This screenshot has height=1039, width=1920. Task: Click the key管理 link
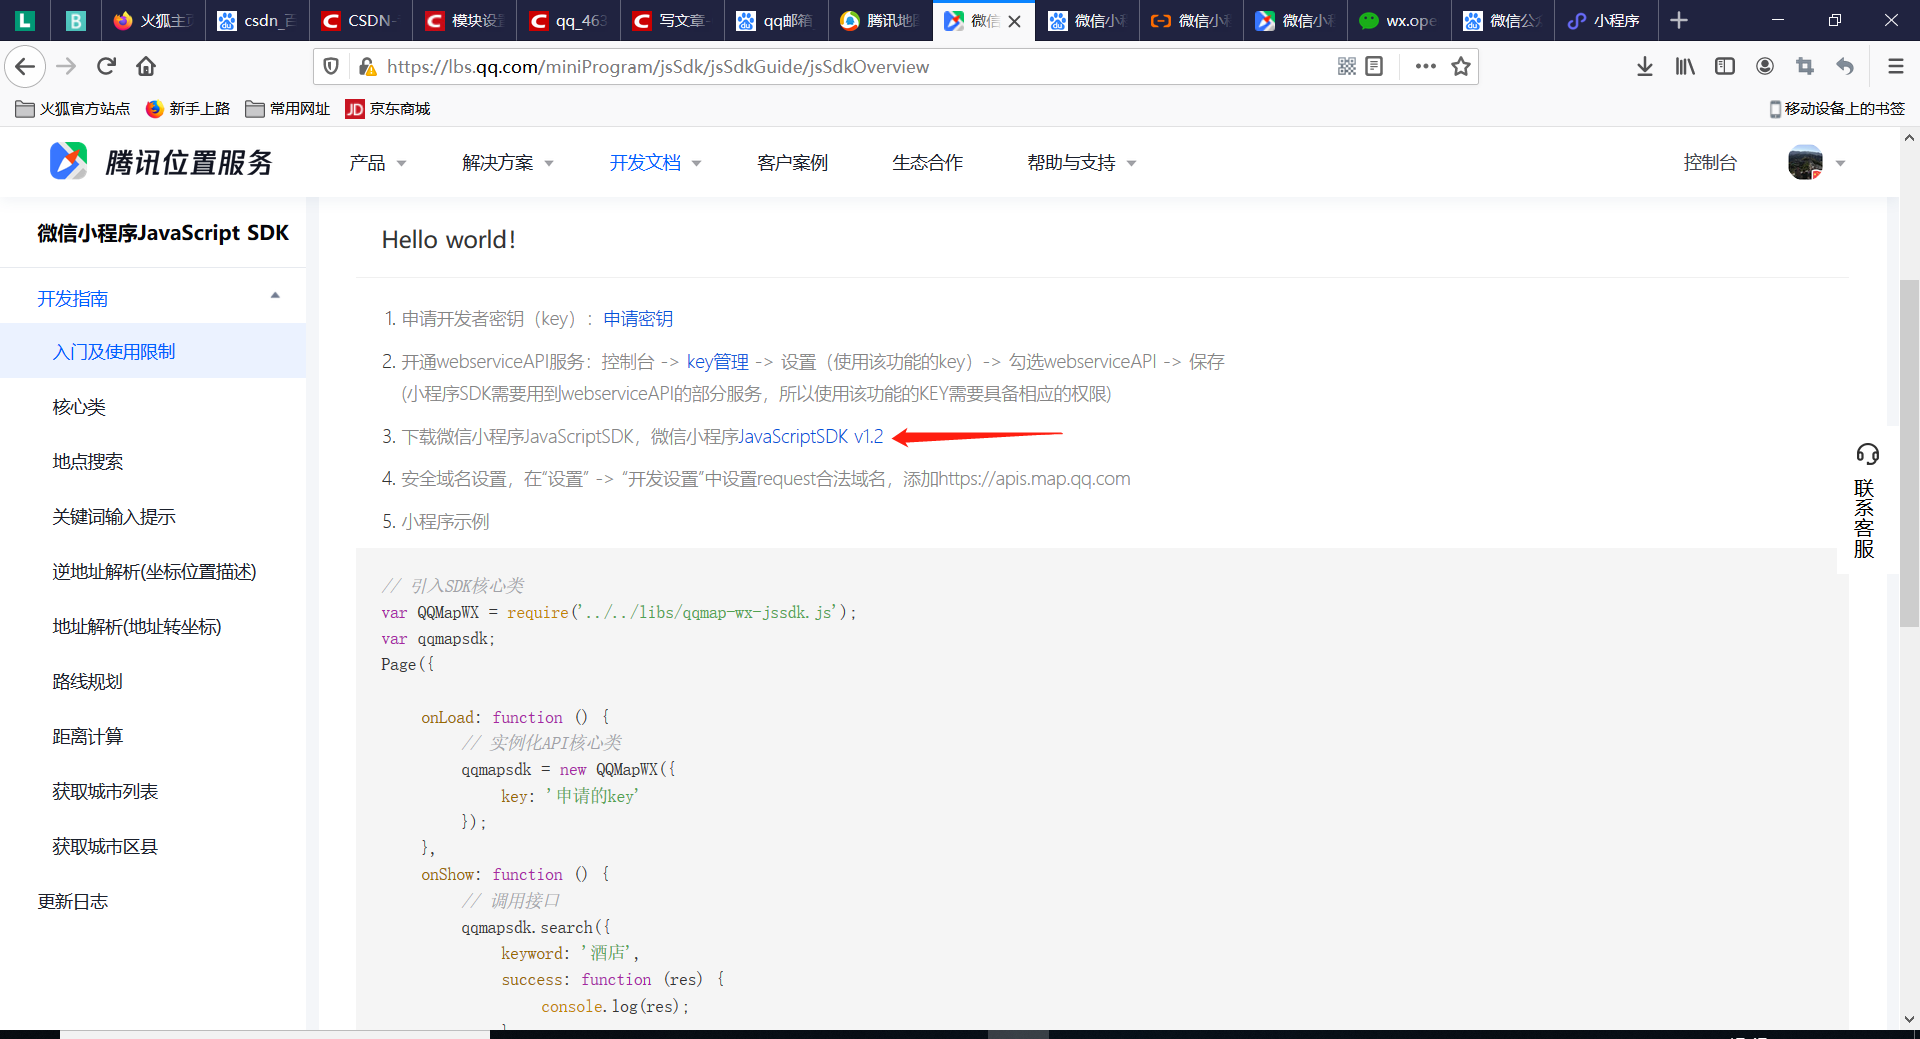pyautogui.click(x=717, y=362)
